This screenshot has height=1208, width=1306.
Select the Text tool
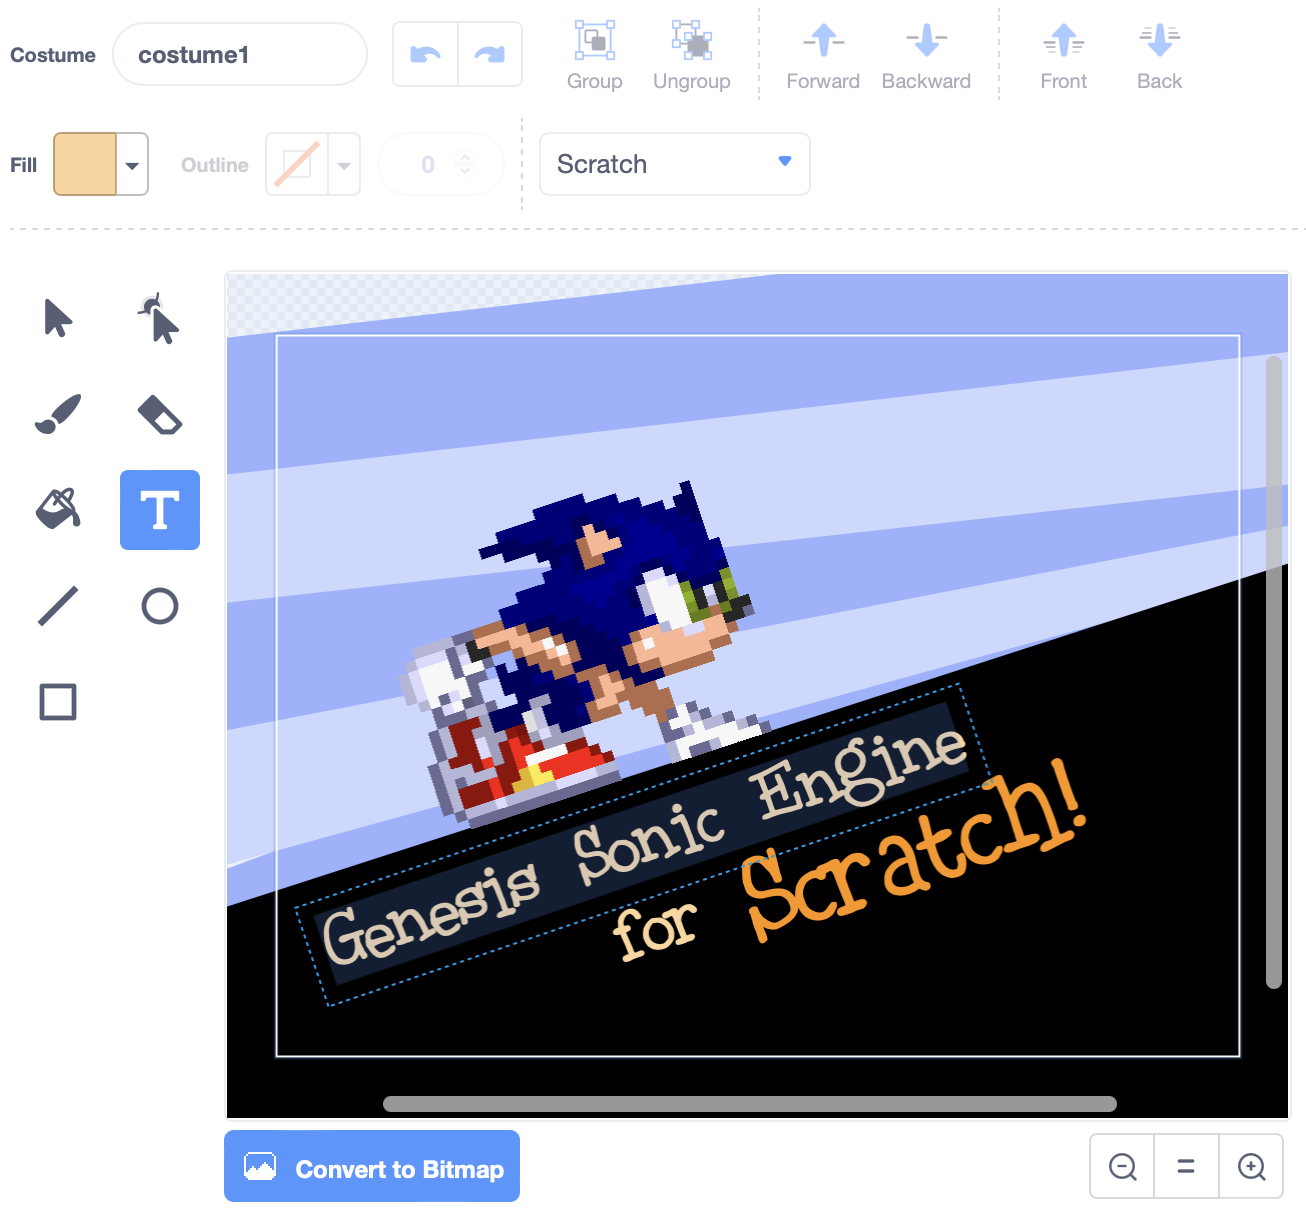point(160,510)
